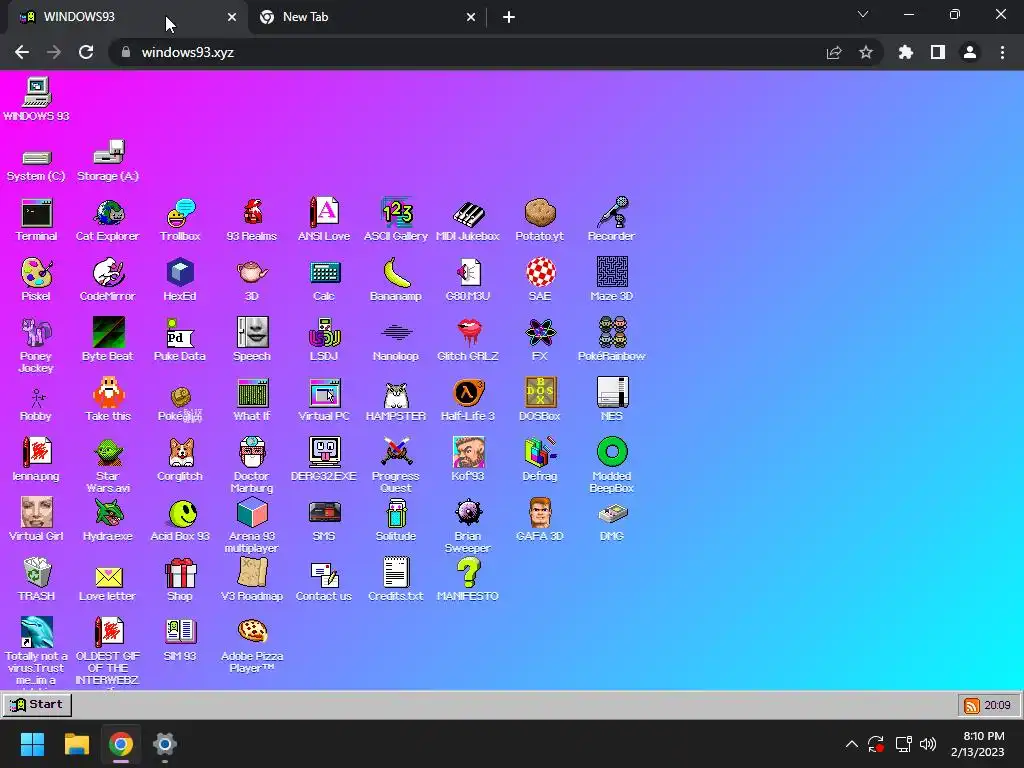The image size is (1024, 768).
Task: Open the FX atom icon
Action: click(x=540, y=340)
